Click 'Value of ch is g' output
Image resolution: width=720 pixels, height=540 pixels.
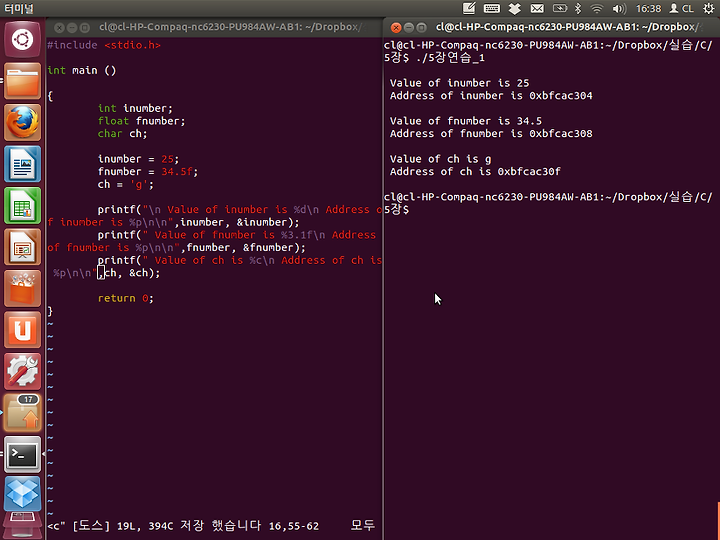tap(440, 159)
